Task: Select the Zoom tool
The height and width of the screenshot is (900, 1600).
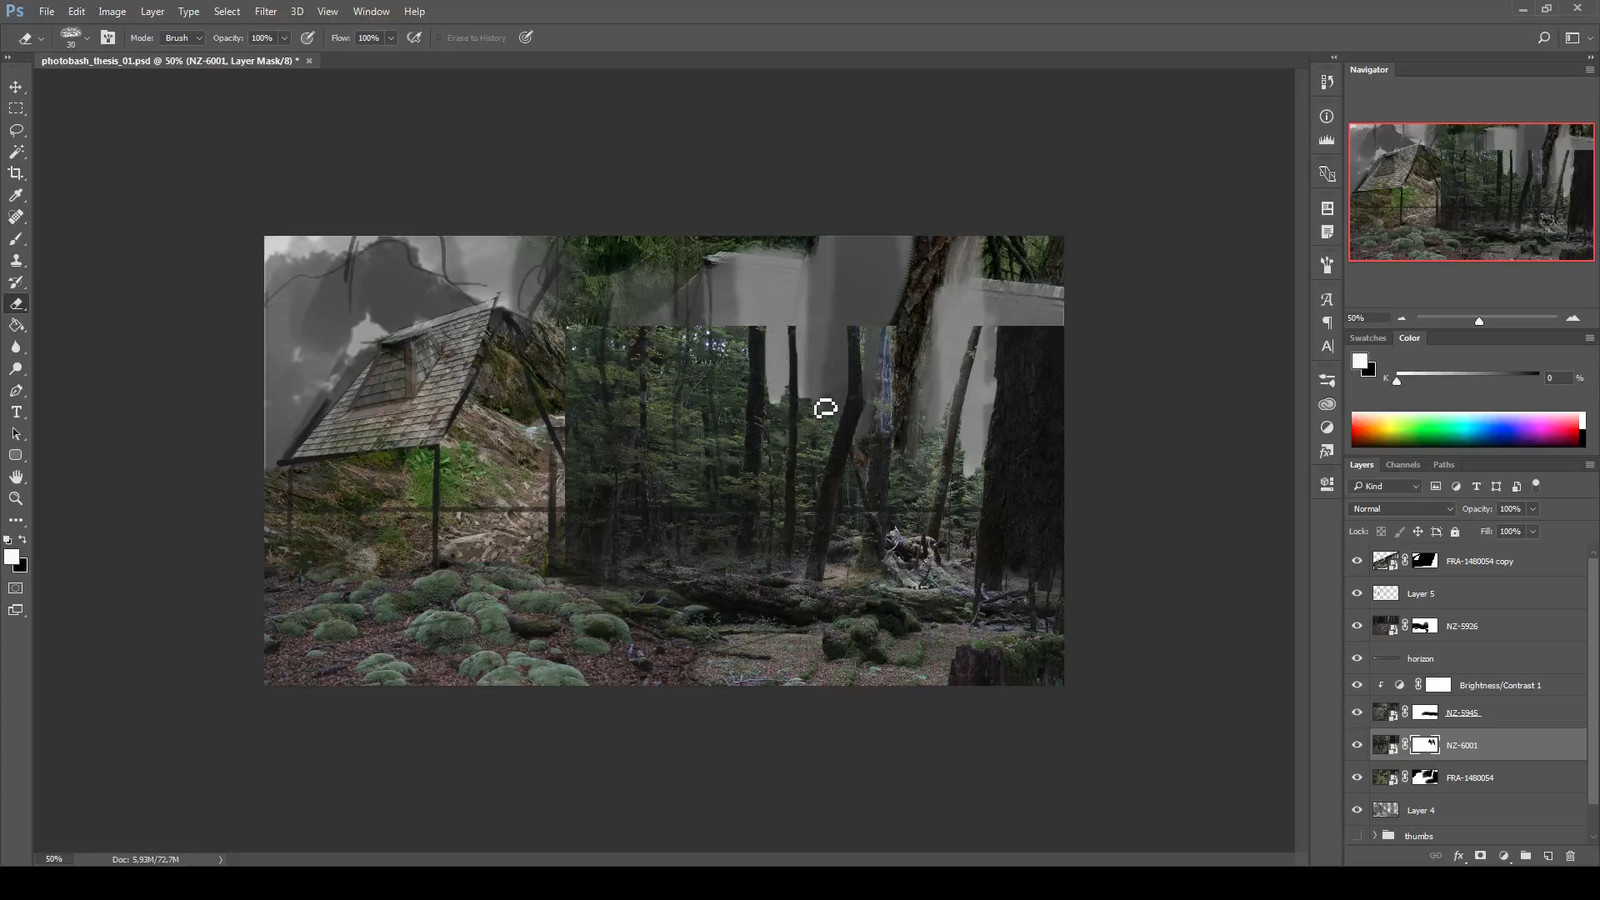Action: click(x=16, y=499)
